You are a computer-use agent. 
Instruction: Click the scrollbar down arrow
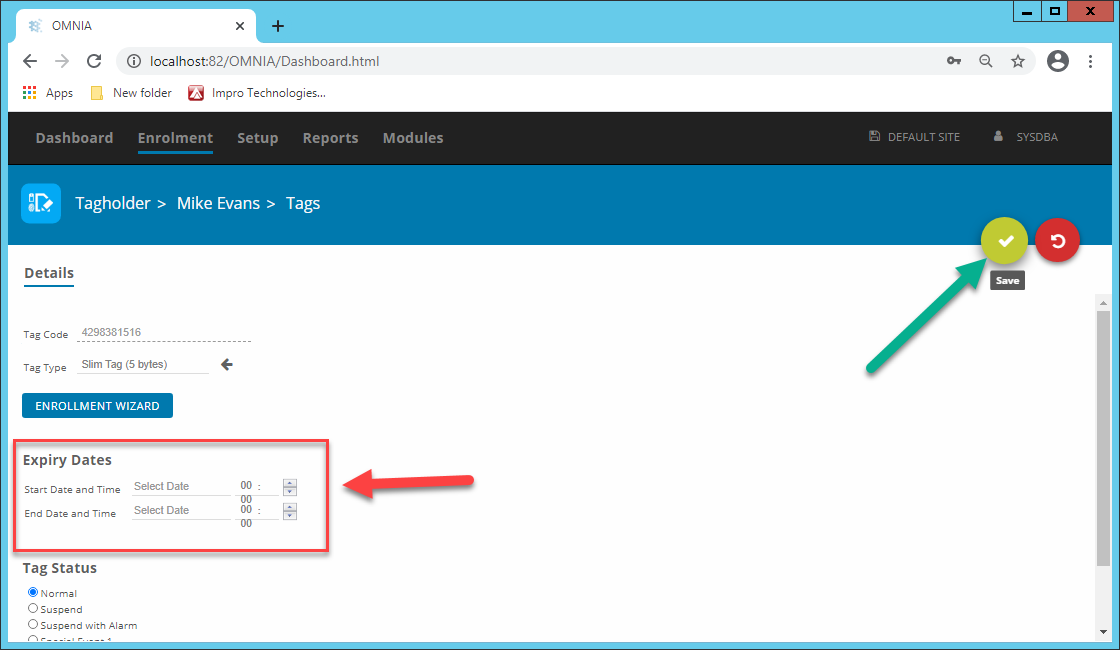coord(1104,631)
